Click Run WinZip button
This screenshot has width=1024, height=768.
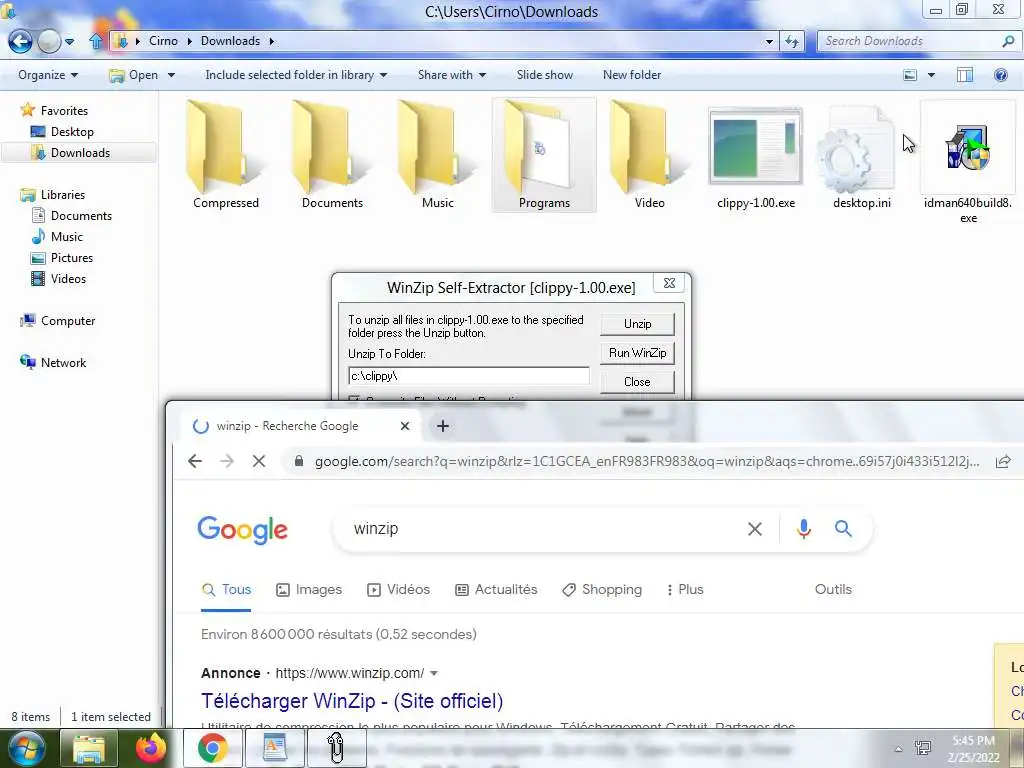tap(637, 353)
